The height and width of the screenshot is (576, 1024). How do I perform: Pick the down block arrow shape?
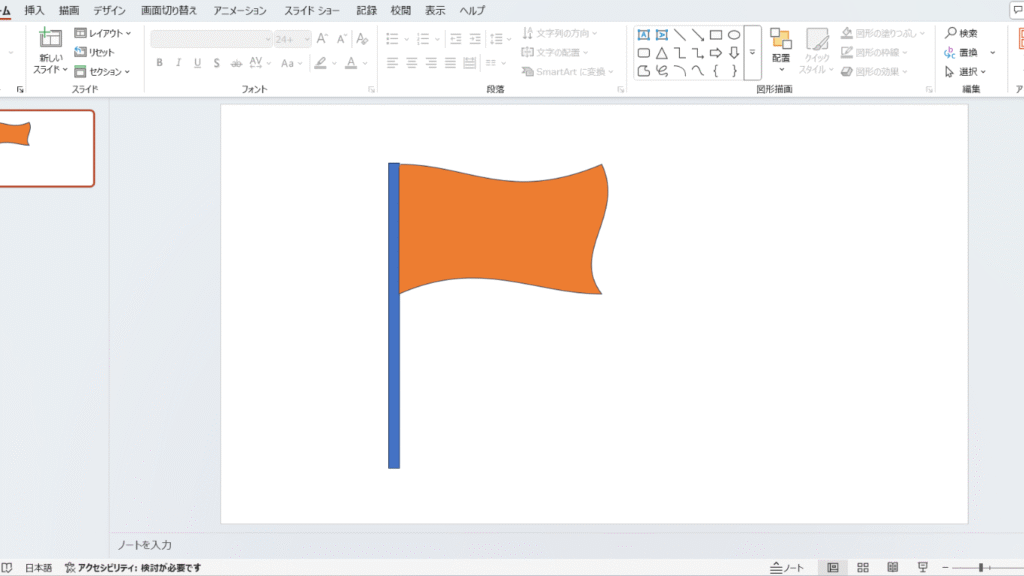734,53
